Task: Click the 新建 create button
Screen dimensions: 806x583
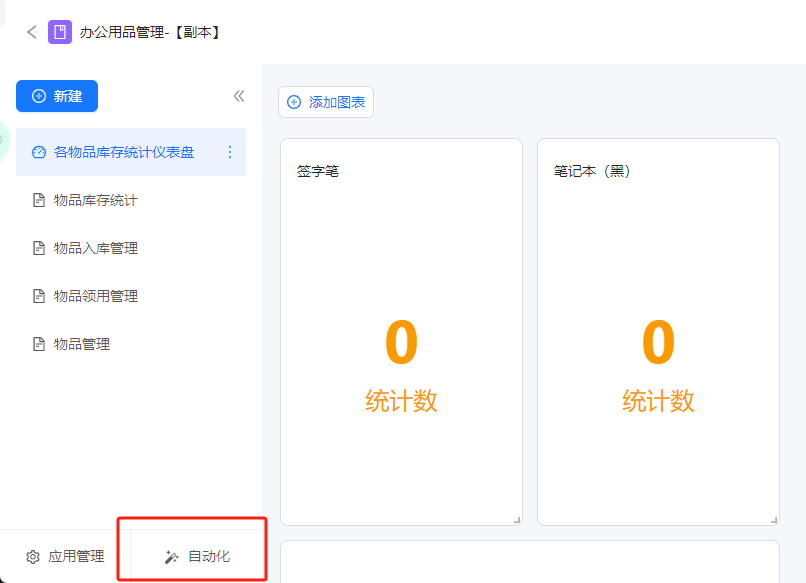Action: [x=57, y=96]
